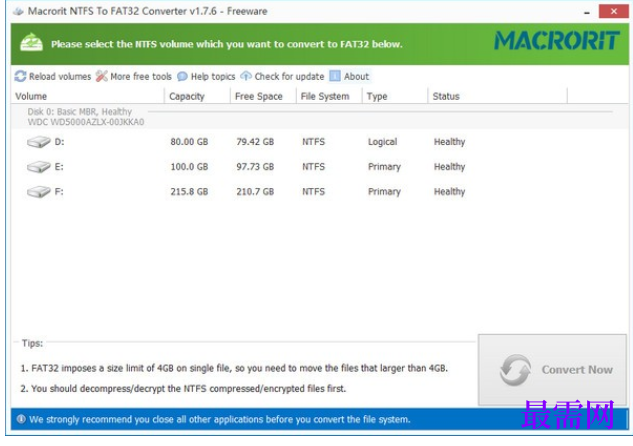
Task: Sort by the Volume column header
Action: pyautogui.click(x=88, y=96)
